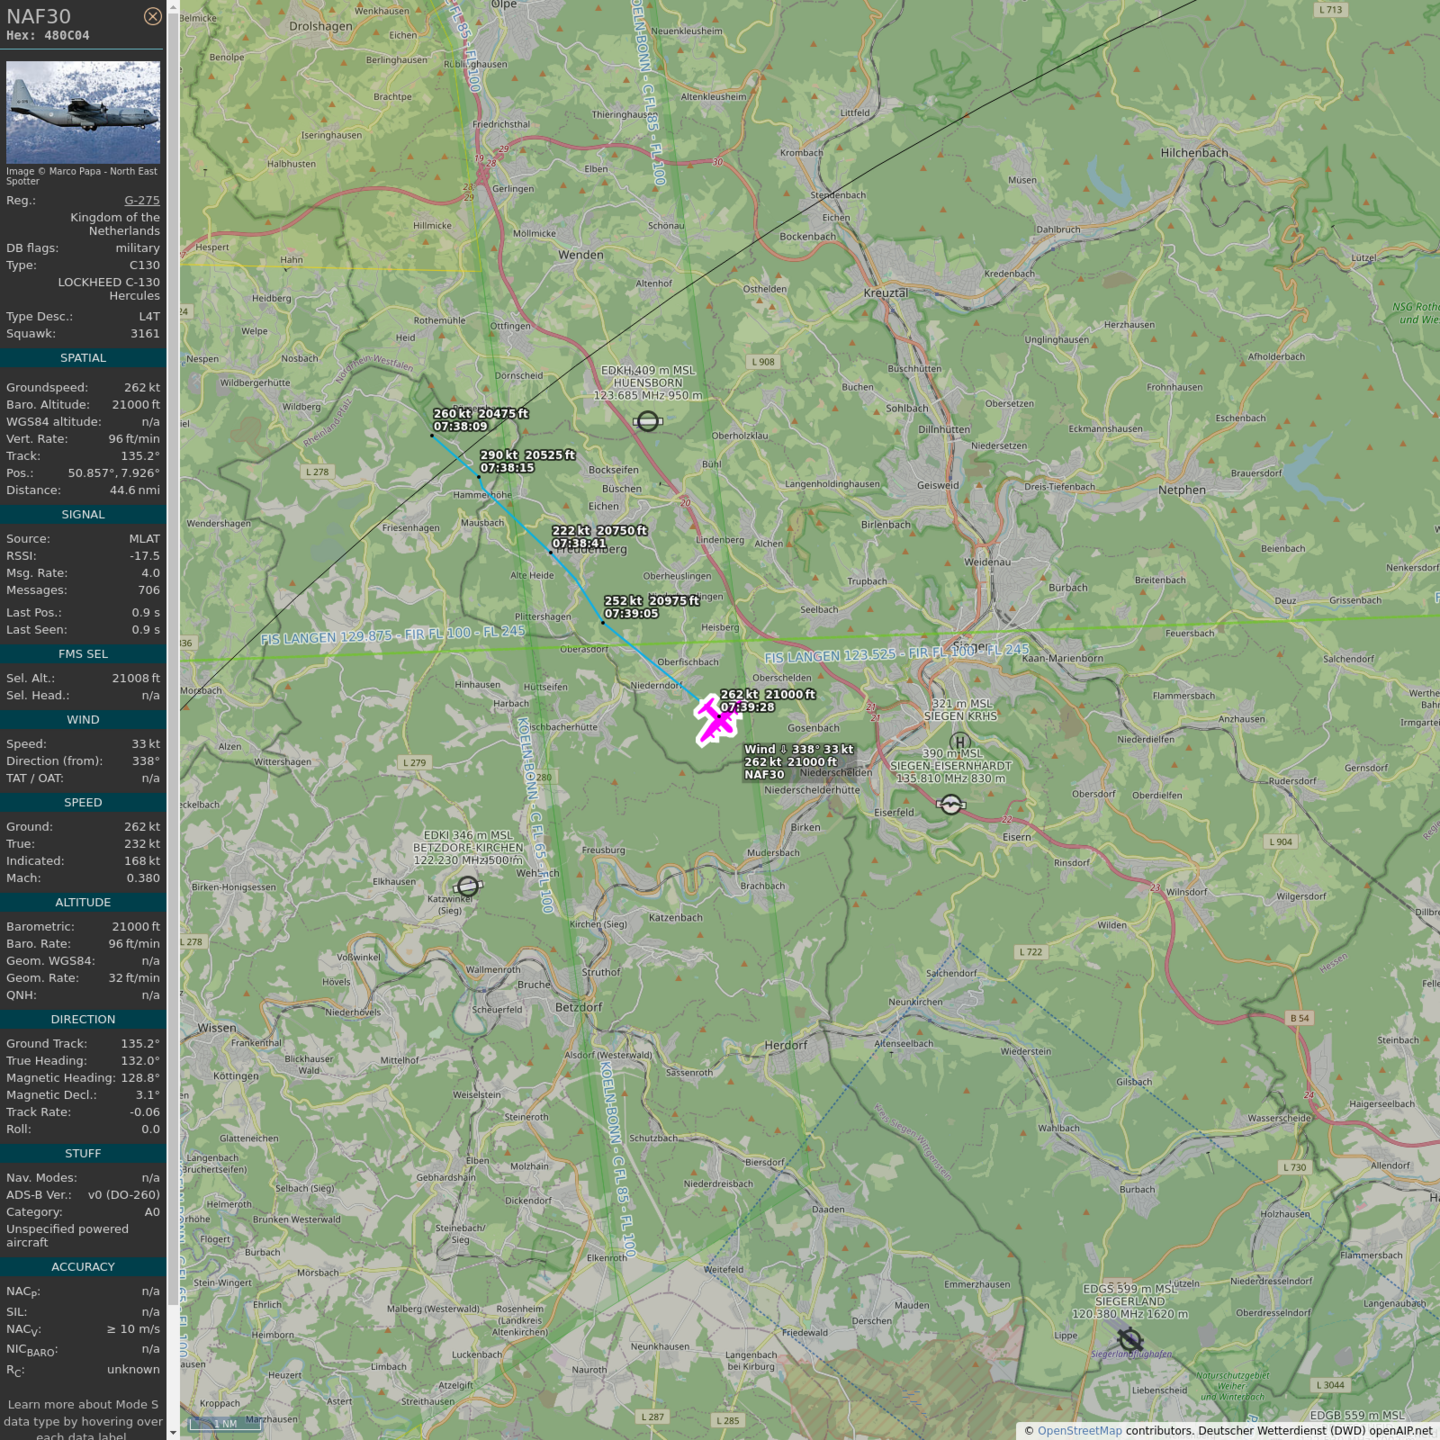Click the C-130 Hercules aircraft photo
1440x1440 pixels.
pos(83,112)
